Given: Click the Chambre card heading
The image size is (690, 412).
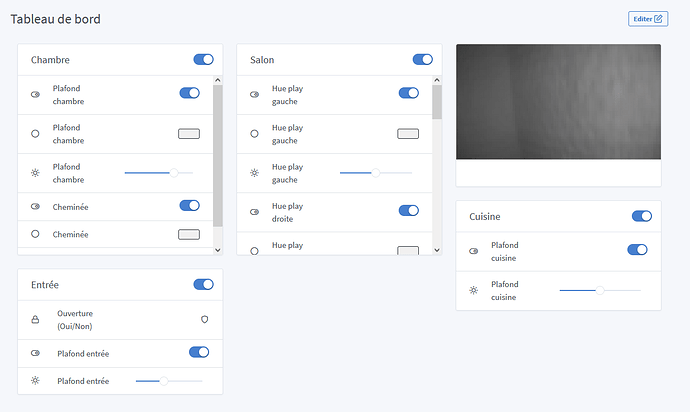Looking at the screenshot, I should tap(50, 60).
